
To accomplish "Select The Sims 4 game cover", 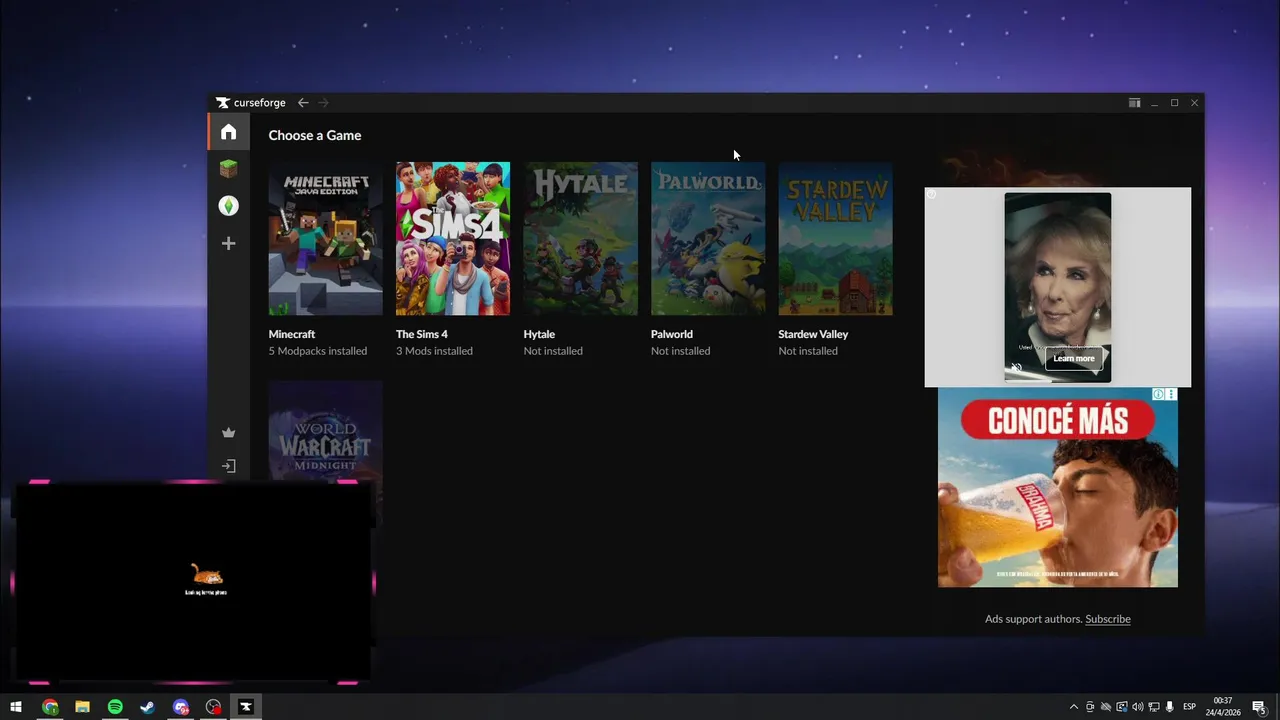I will coord(453,239).
